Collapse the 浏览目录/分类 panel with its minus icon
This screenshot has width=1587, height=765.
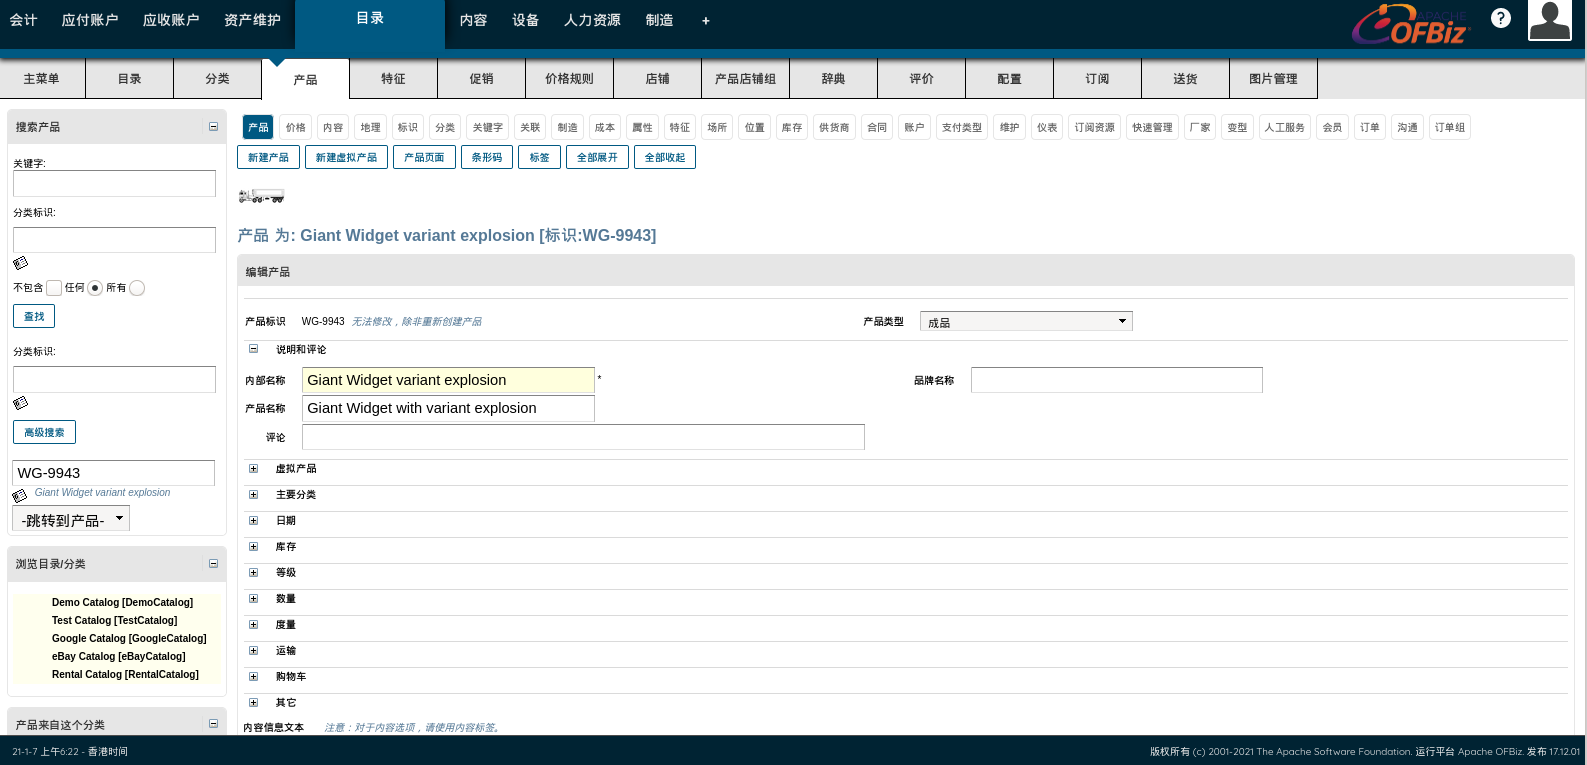213,564
